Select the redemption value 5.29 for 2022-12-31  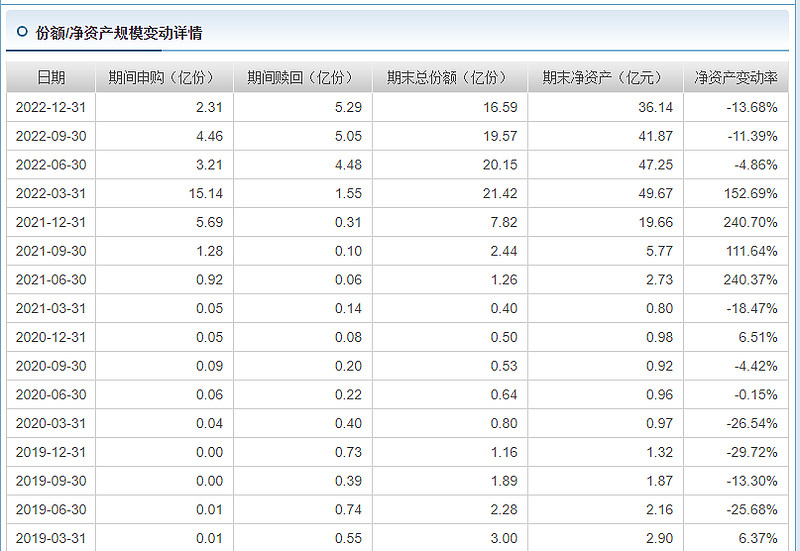point(348,108)
